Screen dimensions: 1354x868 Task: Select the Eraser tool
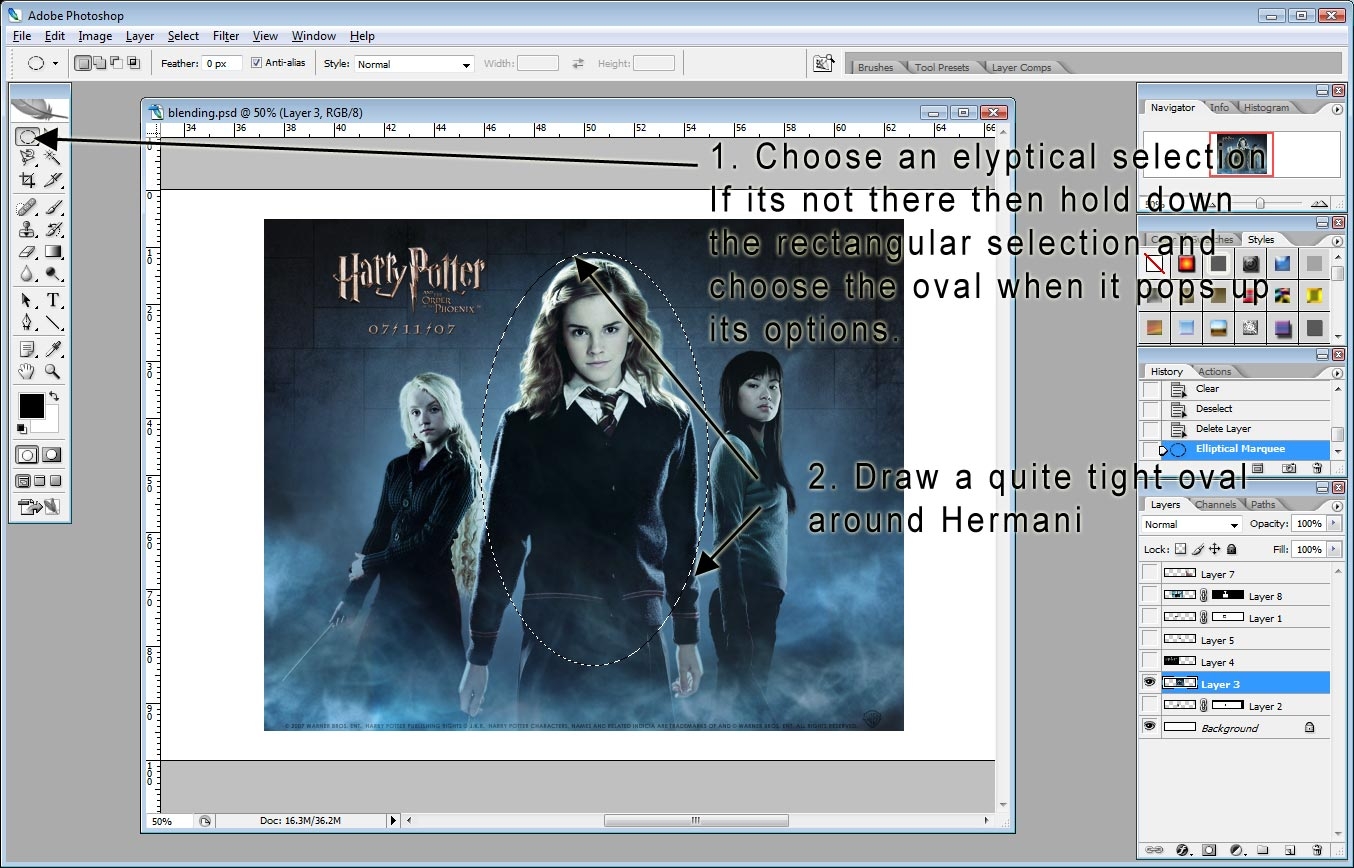click(x=27, y=251)
